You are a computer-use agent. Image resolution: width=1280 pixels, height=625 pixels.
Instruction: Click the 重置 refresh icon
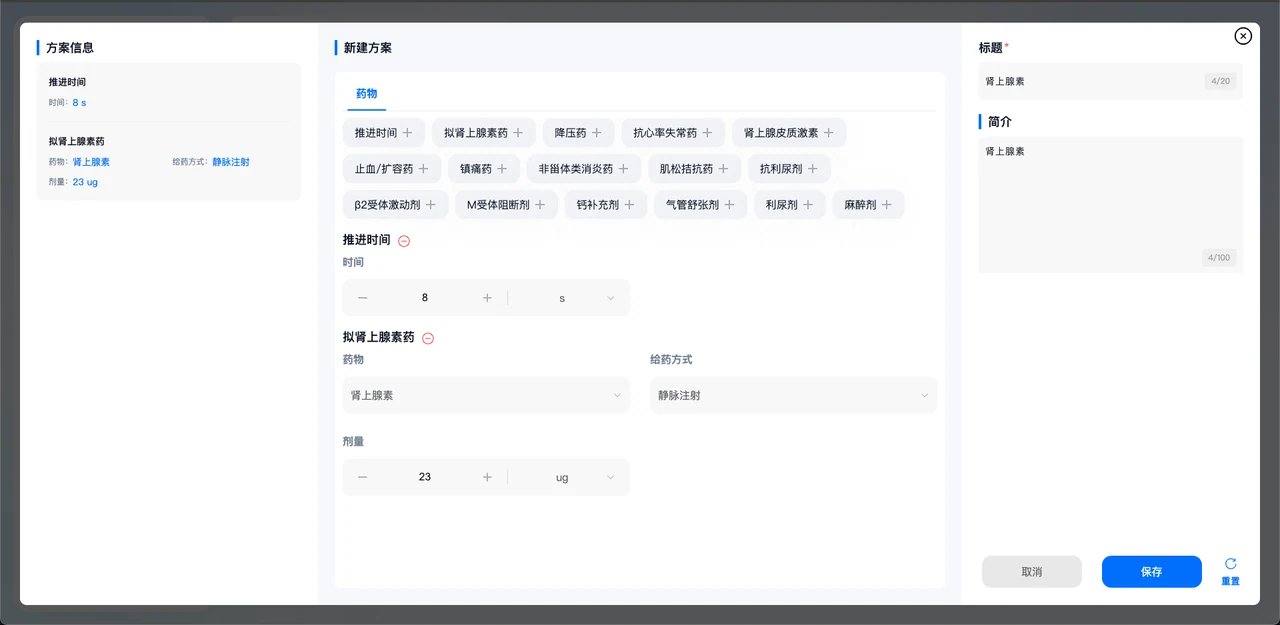(x=1230, y=564)
